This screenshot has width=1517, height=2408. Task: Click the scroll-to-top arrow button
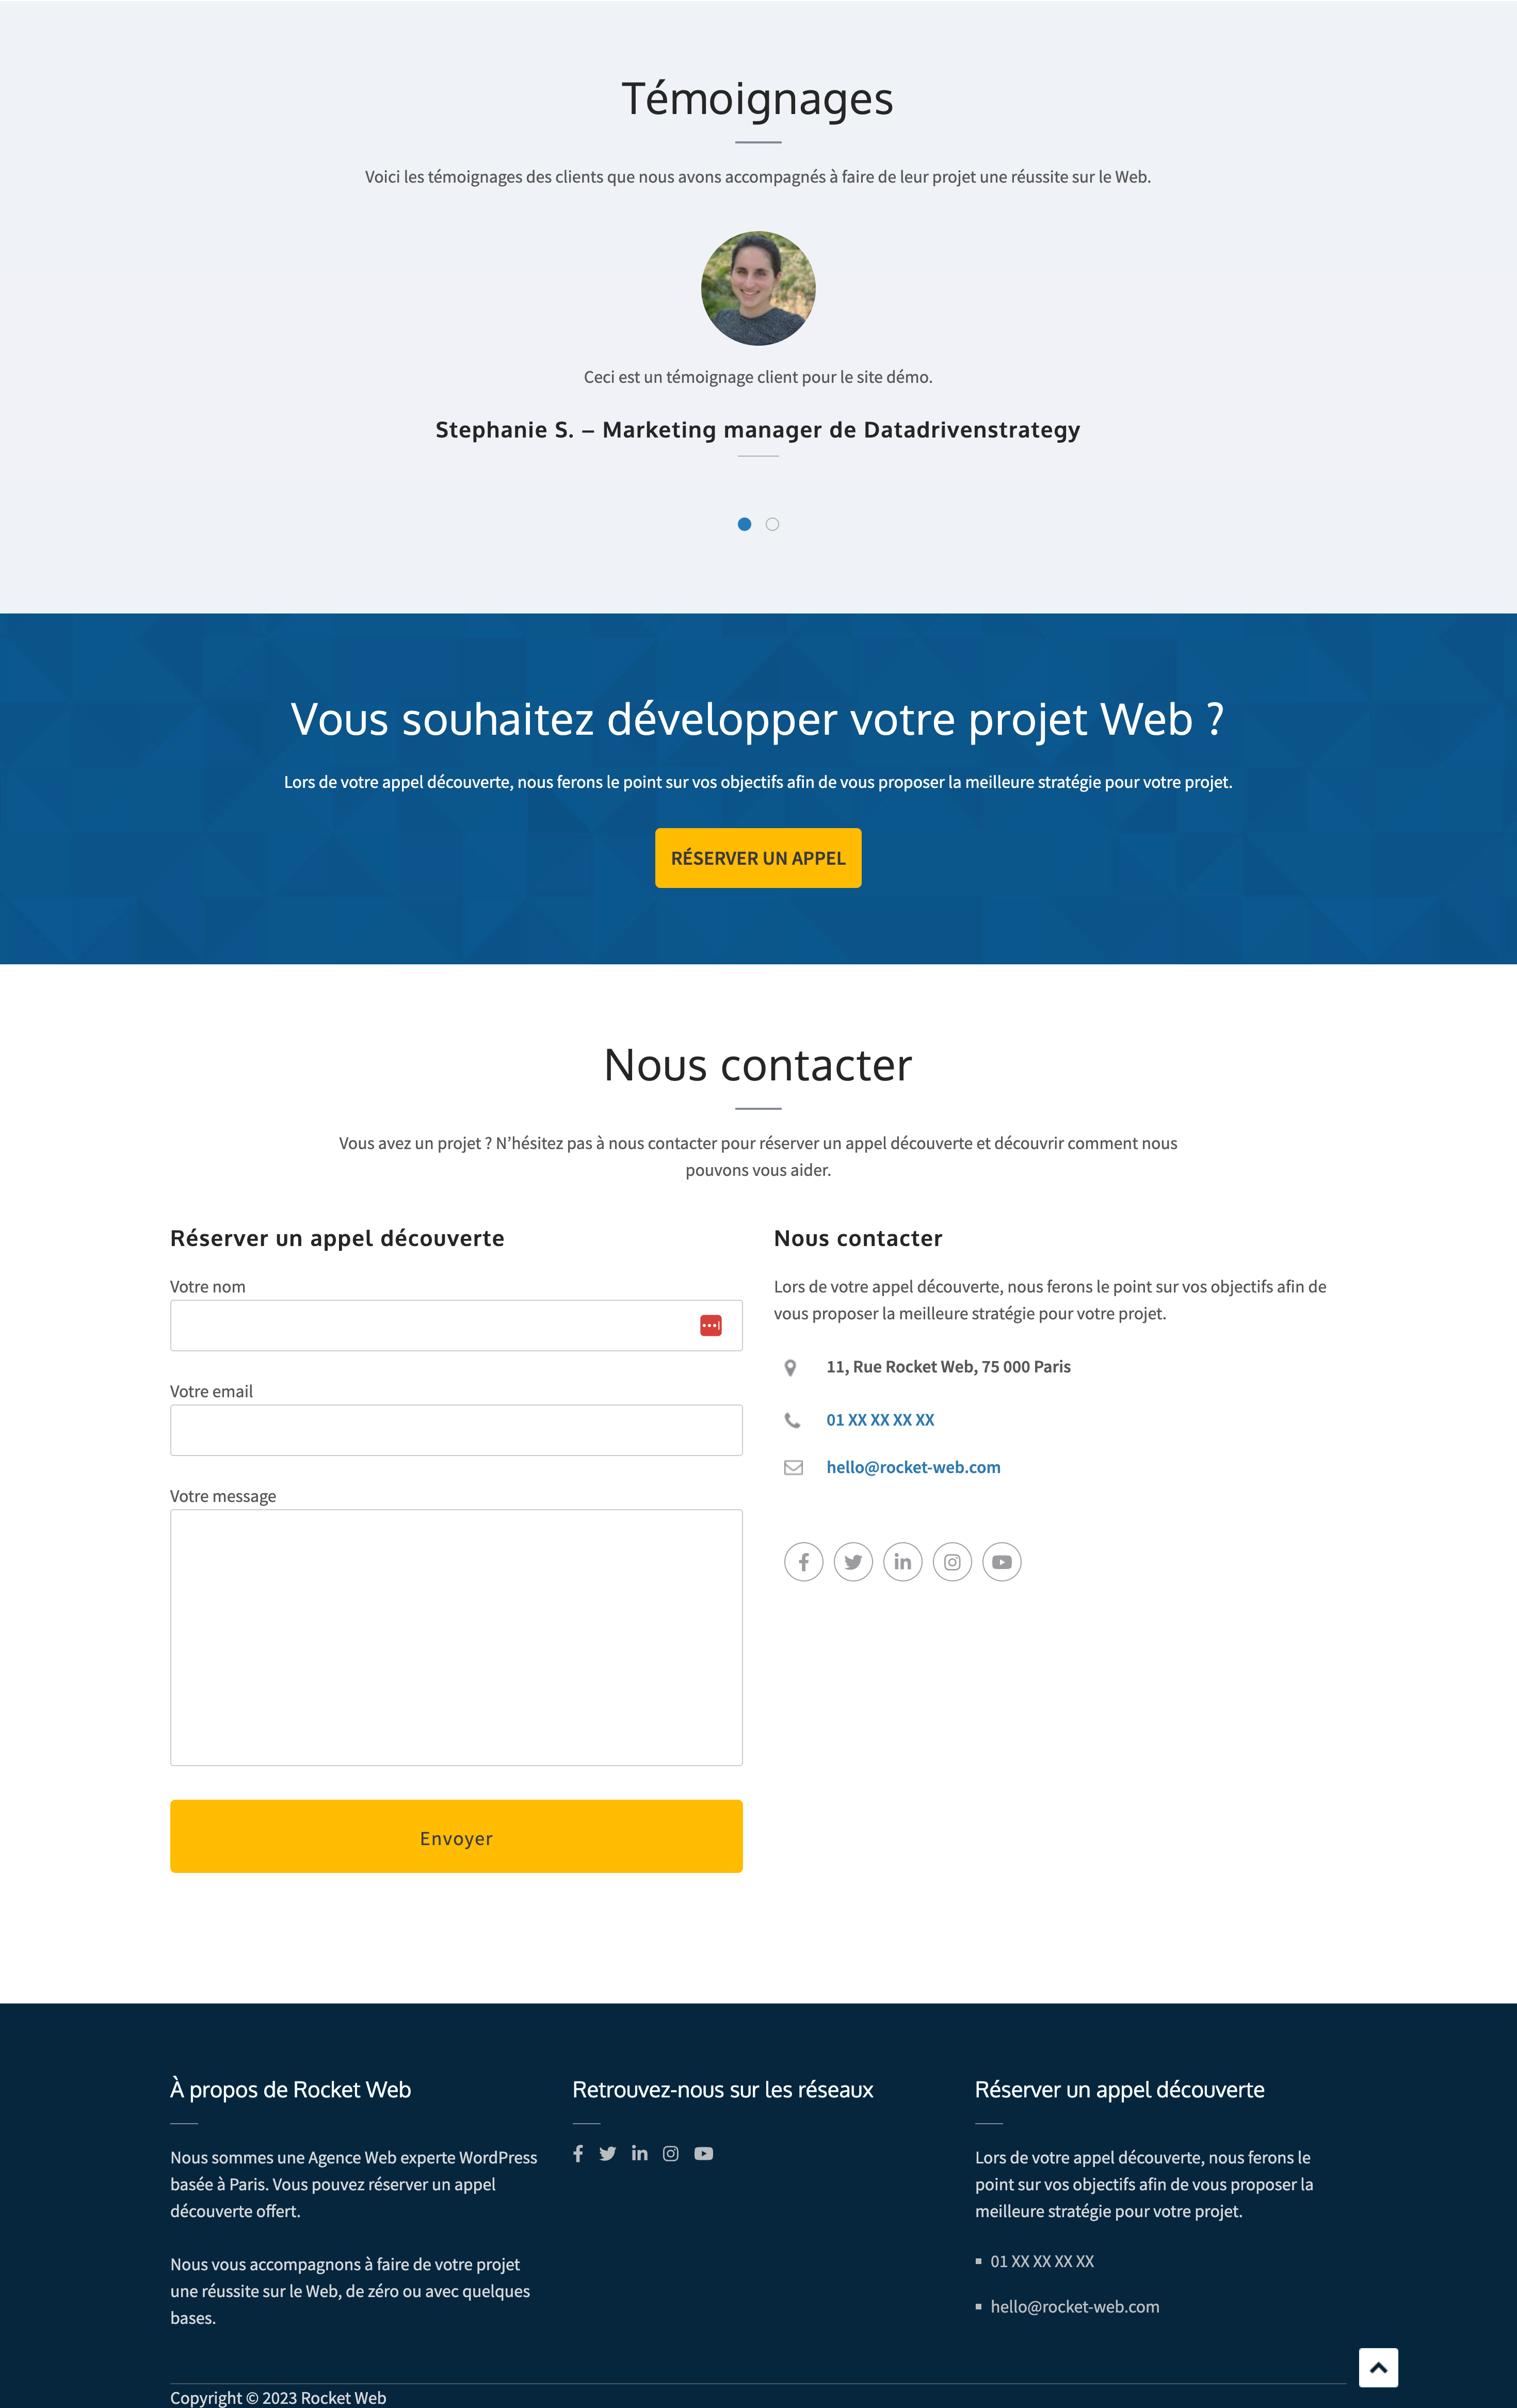(1378, 2367)
